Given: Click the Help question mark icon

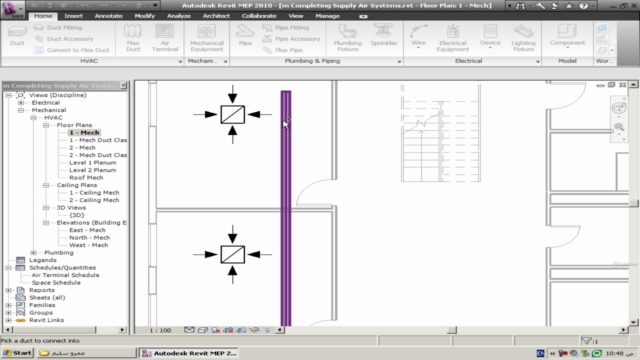Looking at the screenshot, I should (584, 6).
